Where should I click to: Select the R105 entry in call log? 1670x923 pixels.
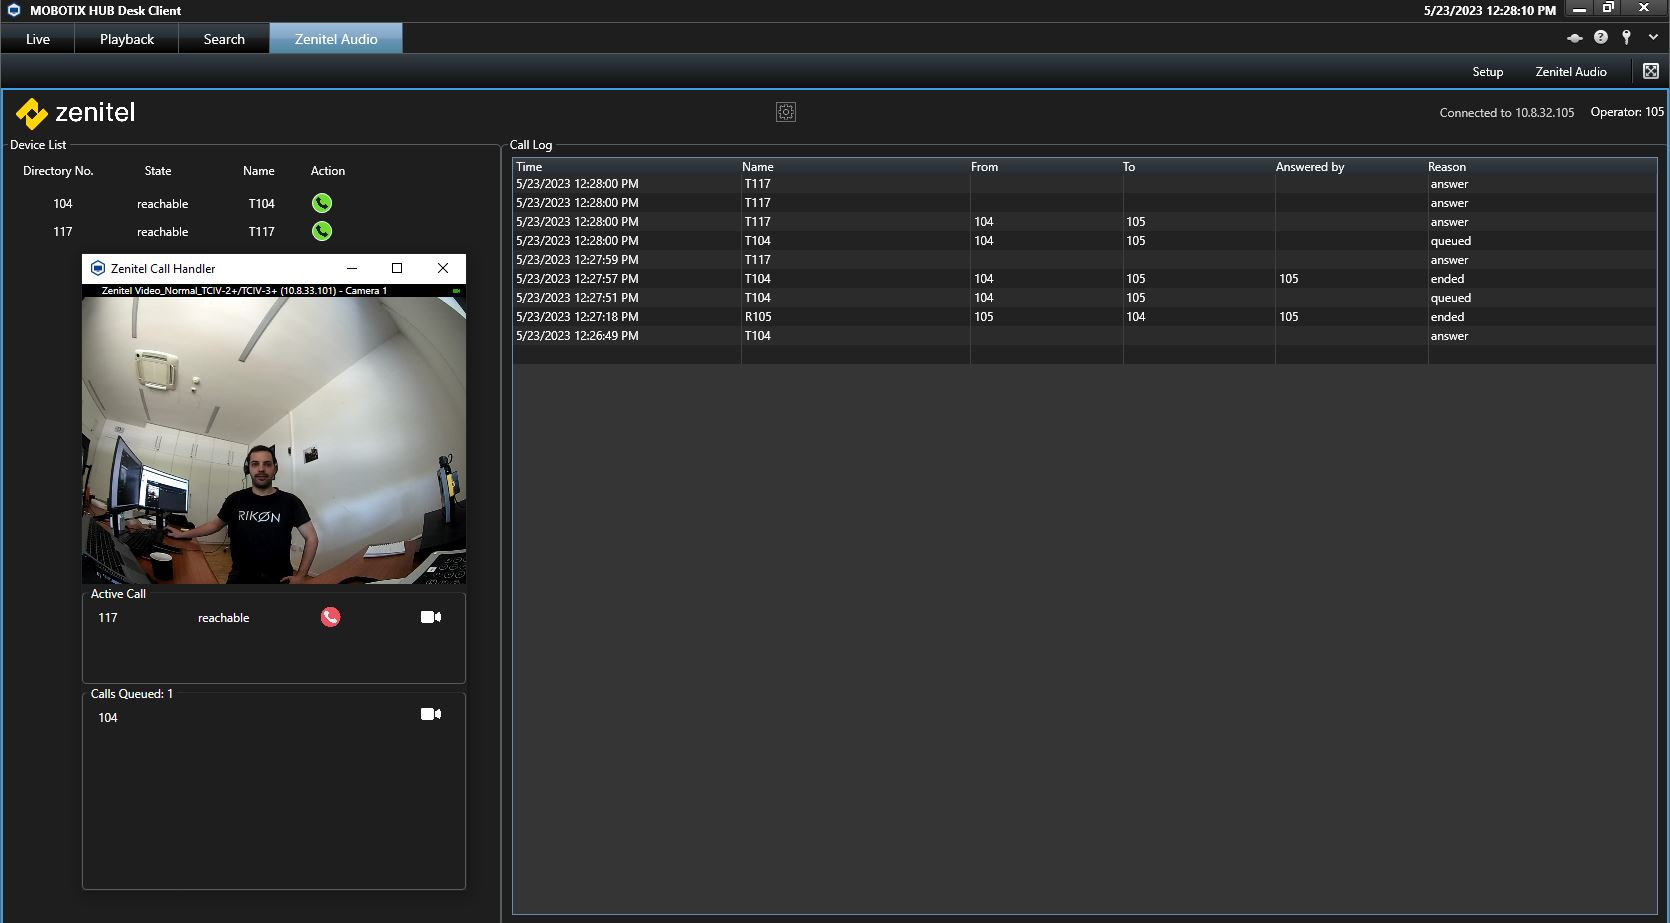pyautogui.click(x=758, y=317)
